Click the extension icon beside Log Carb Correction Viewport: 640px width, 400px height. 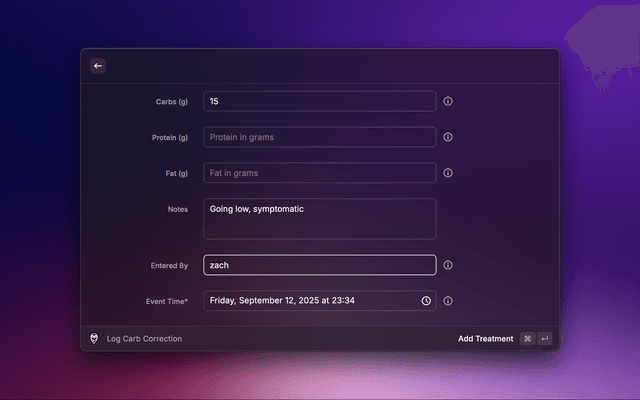[94, 339]
